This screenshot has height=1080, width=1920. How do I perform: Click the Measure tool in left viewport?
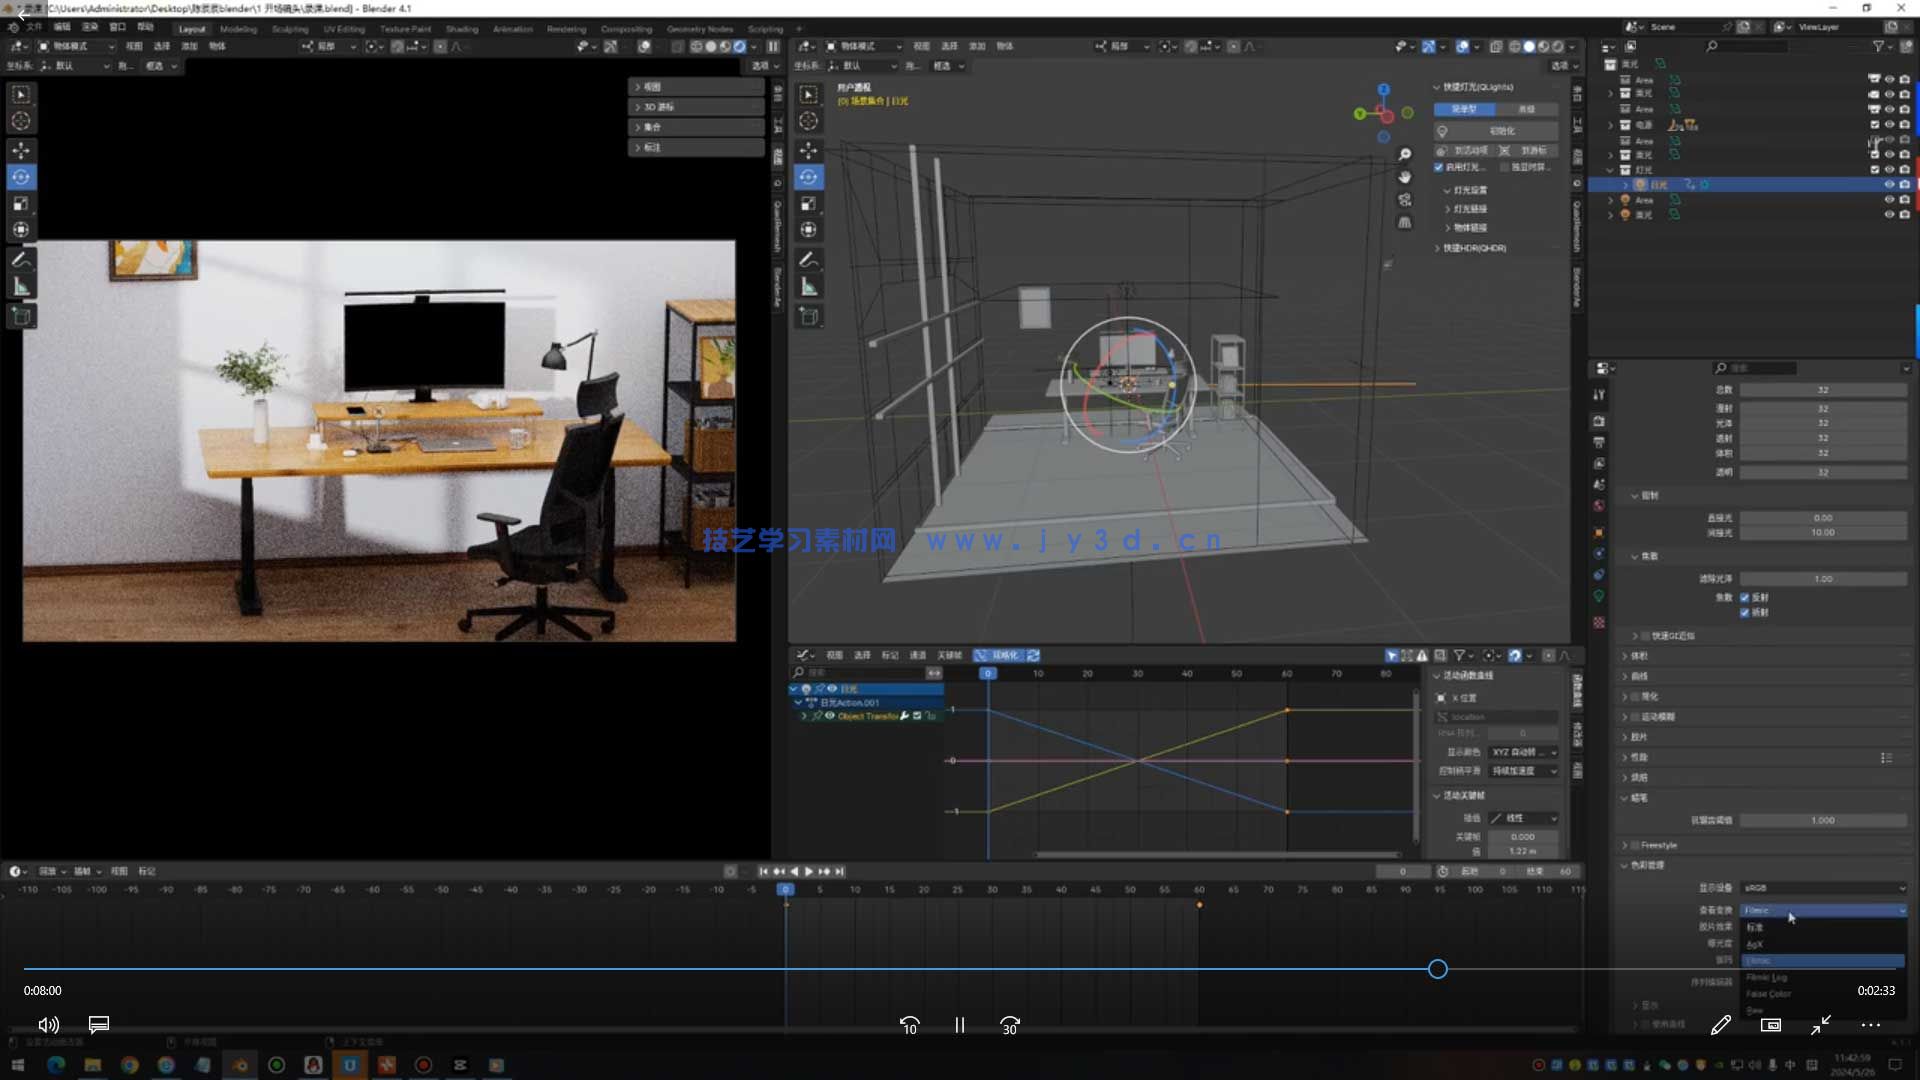coord(21,287)
